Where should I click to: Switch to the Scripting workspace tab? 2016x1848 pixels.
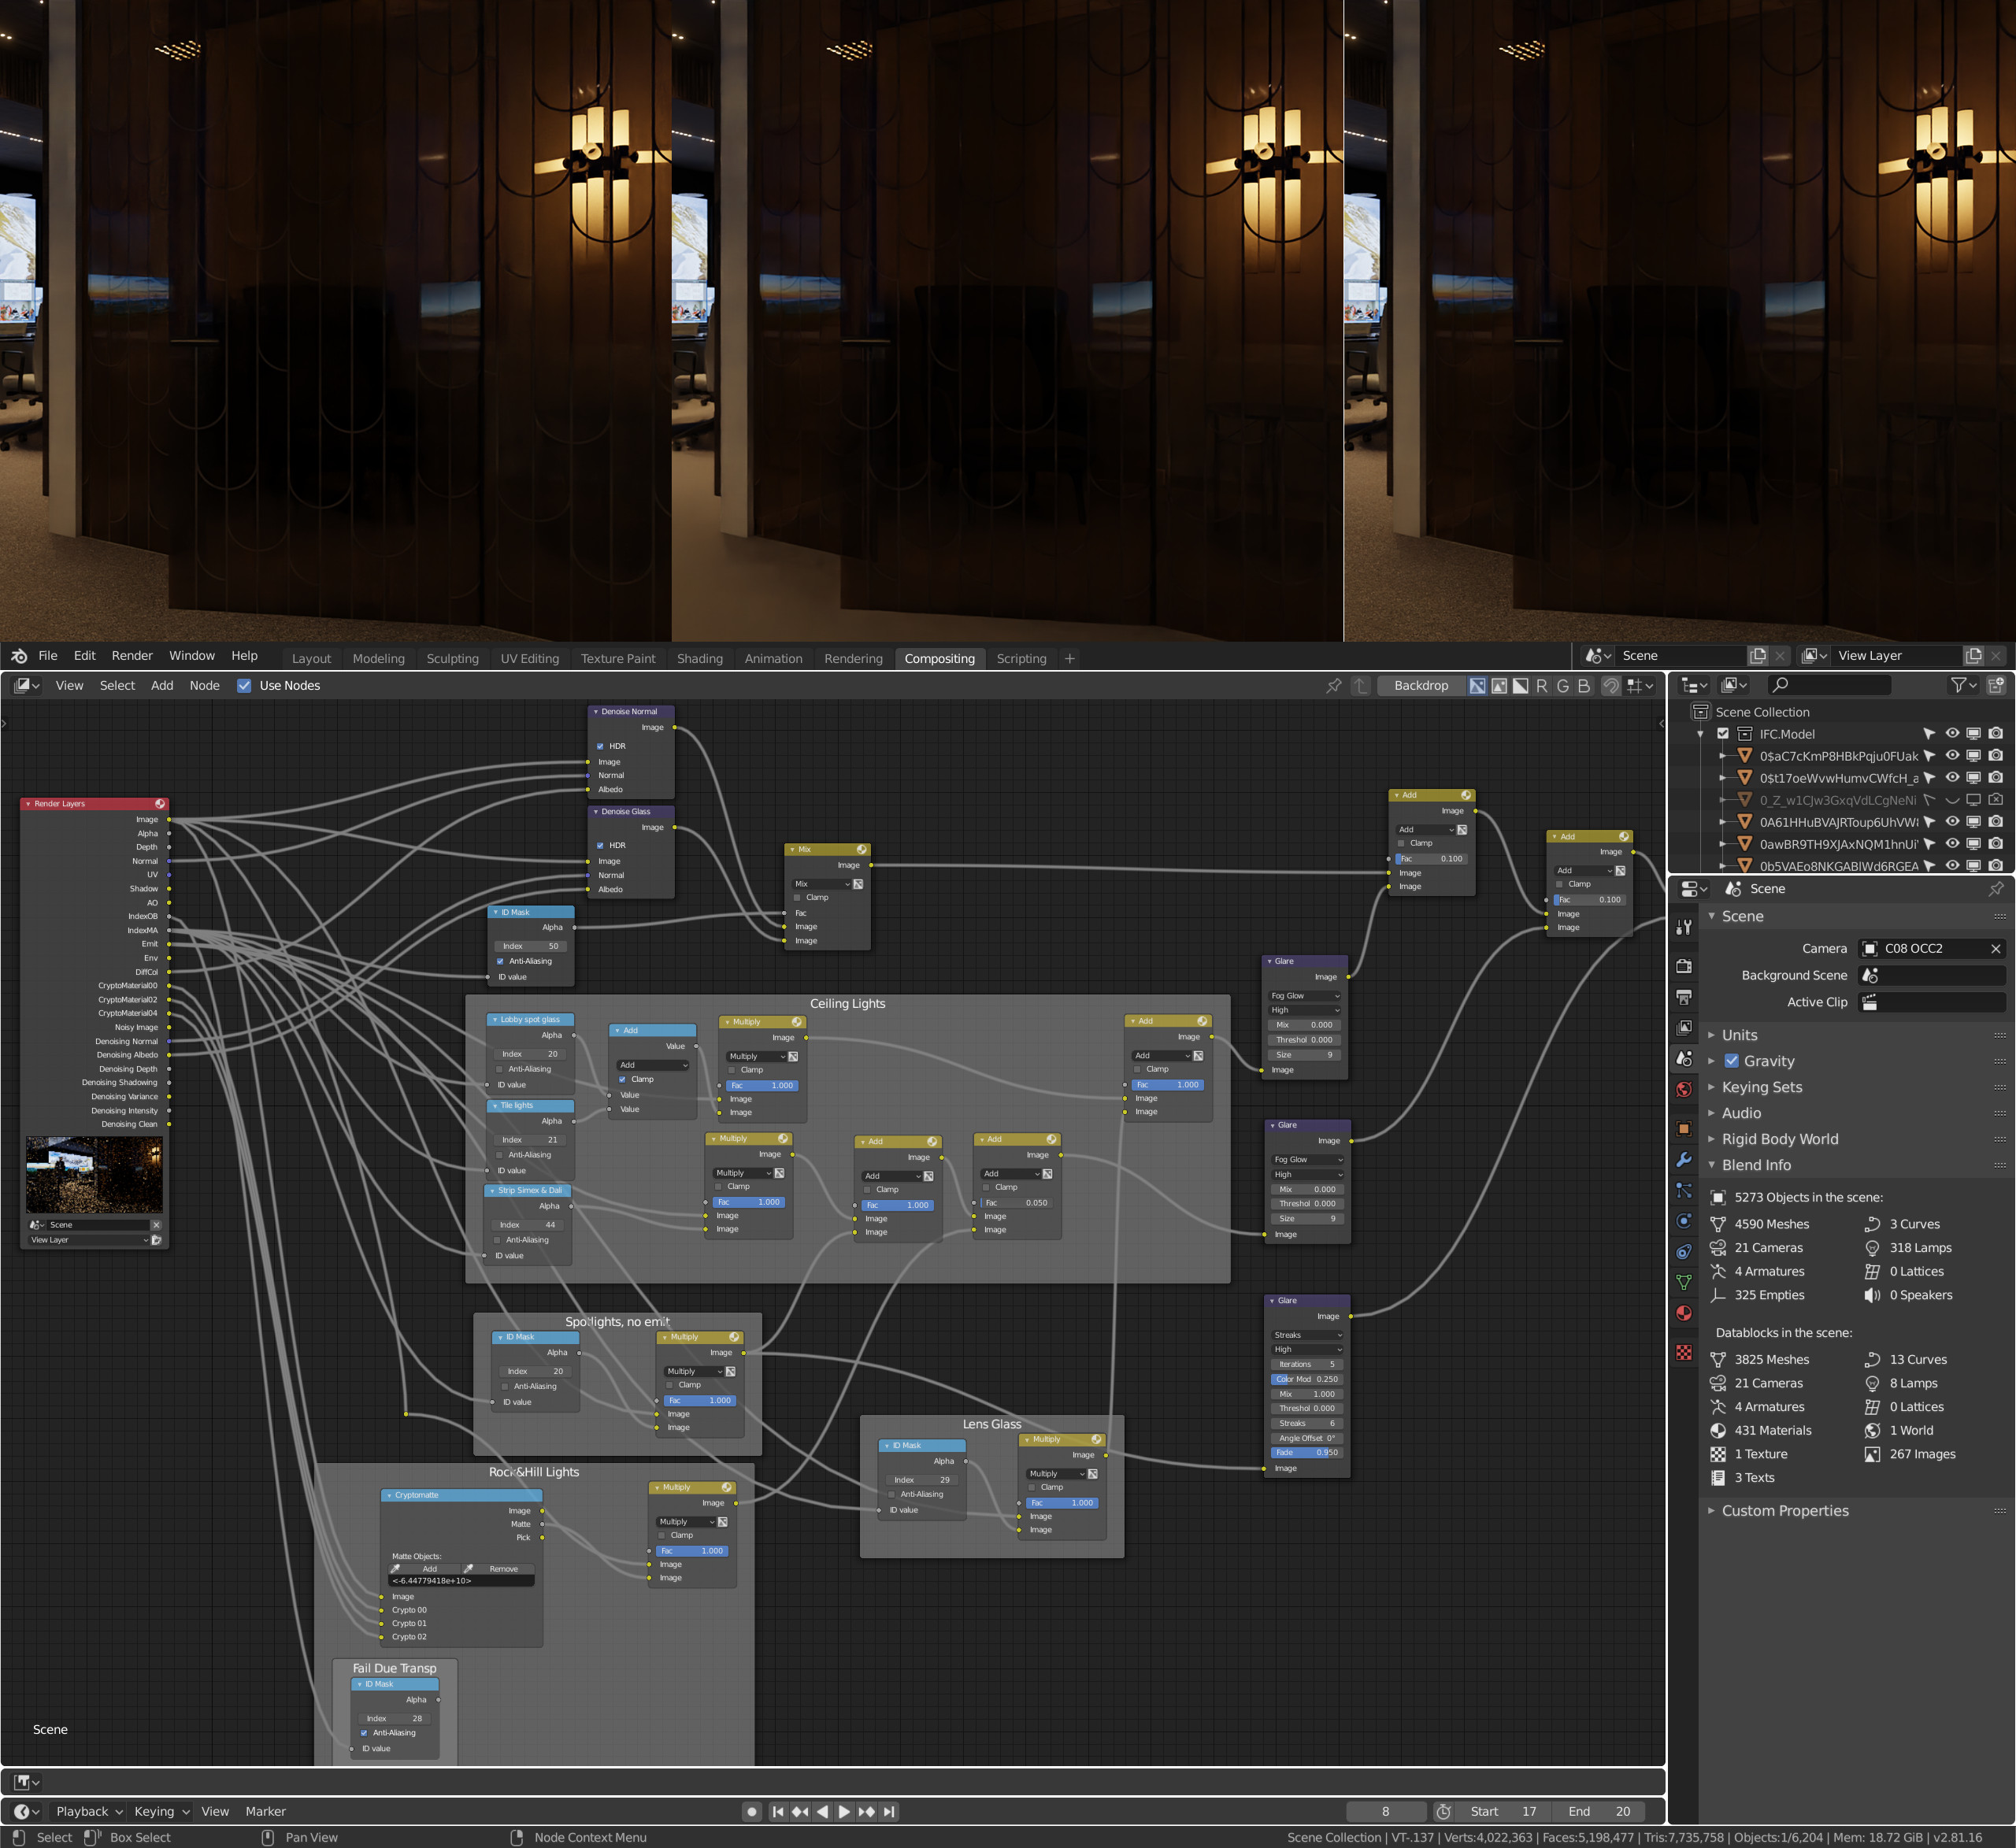pos(1021,658)
